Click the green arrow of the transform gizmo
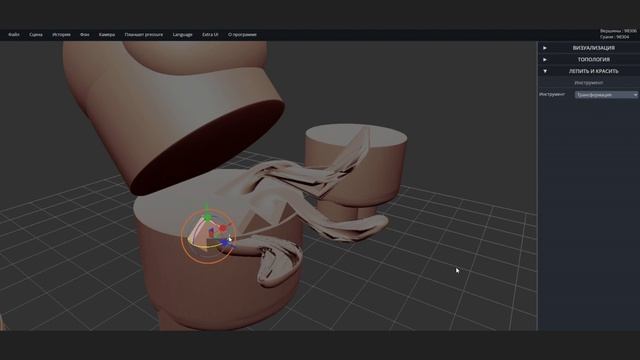 [x=207, y=216]
